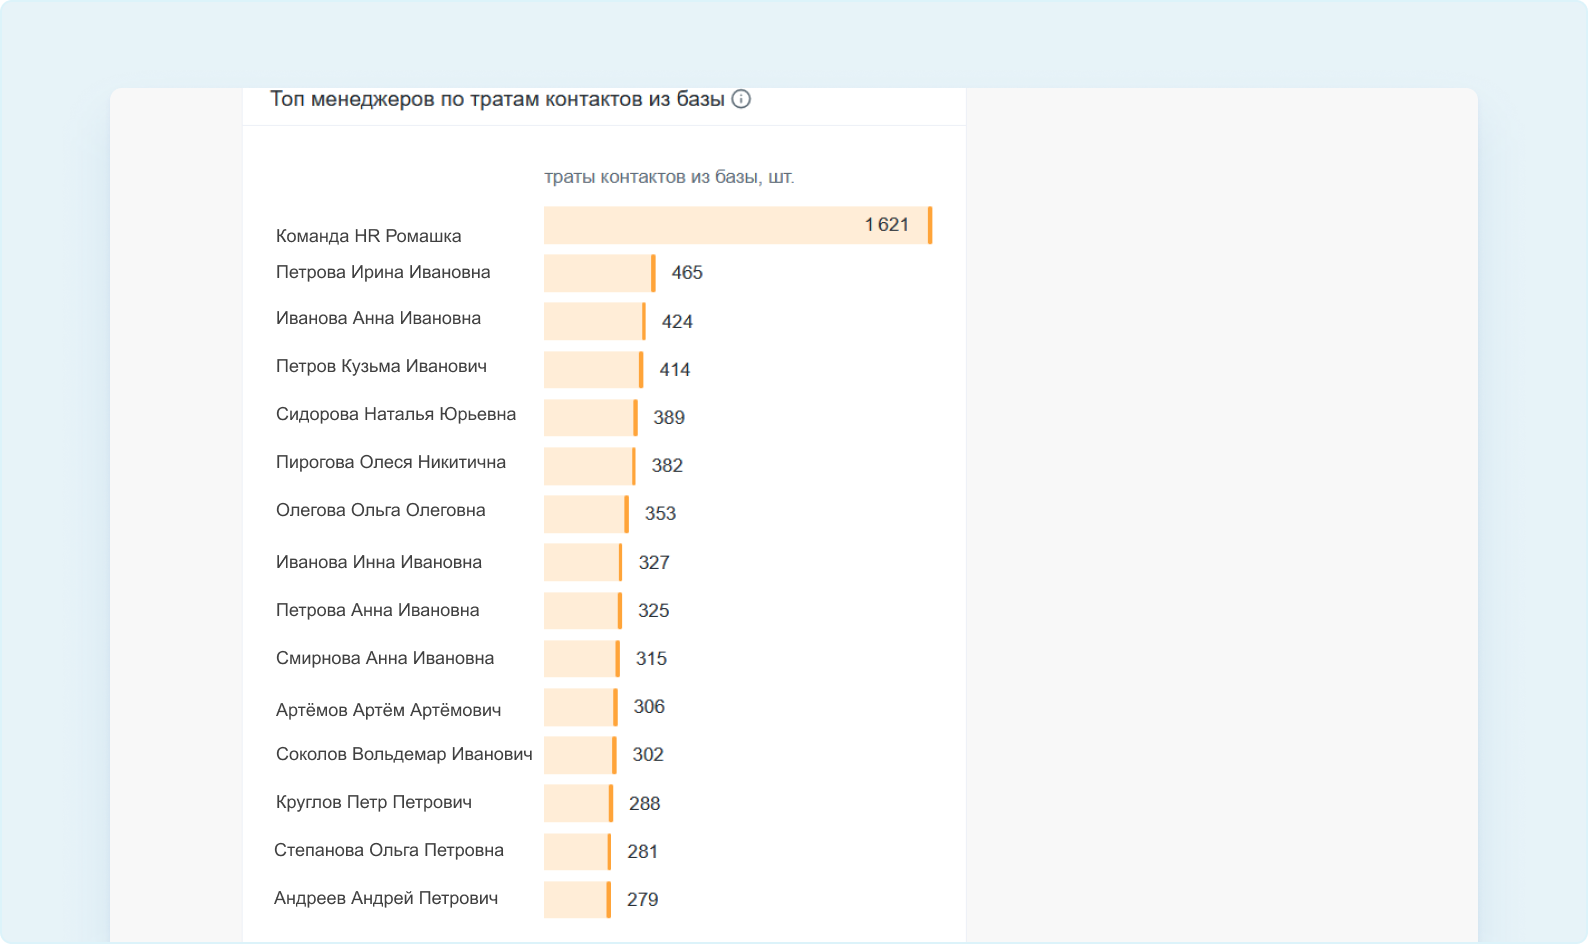
Task: Click the name Иванова Анна Ивановна
Action: [x=378, y=318]
